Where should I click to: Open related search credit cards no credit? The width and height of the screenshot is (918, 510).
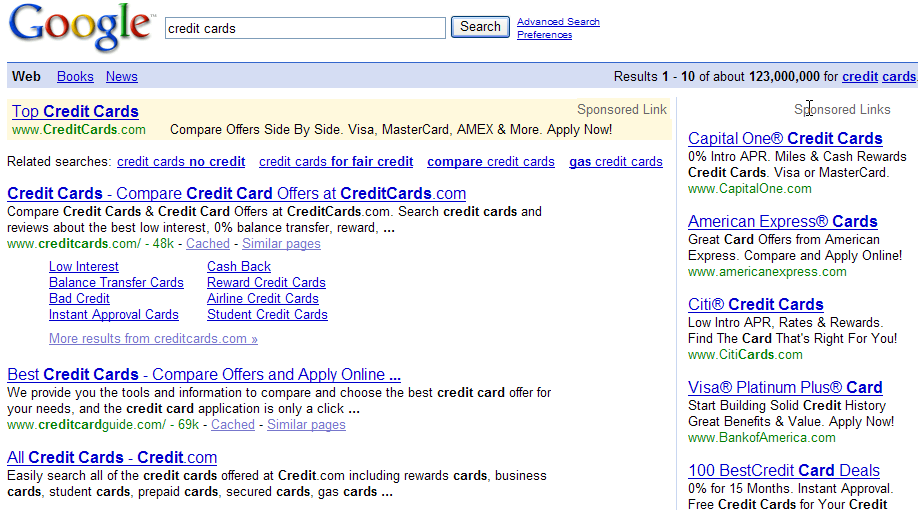tap(181, 162)
